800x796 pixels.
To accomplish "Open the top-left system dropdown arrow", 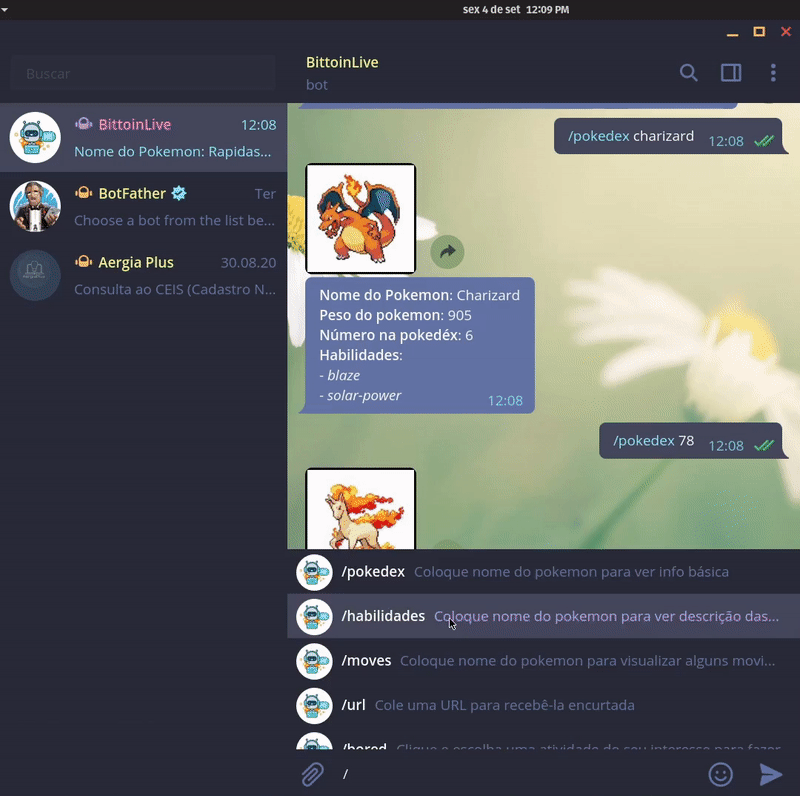I will tap(5, 9).
